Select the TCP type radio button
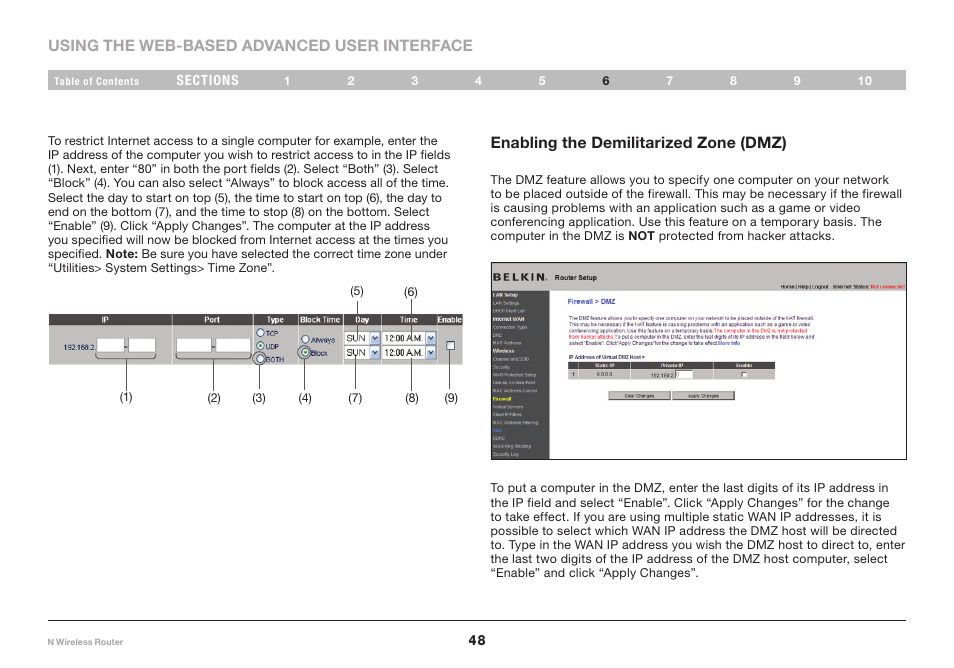Screen dimensions: 954x668 pos(260,333)
